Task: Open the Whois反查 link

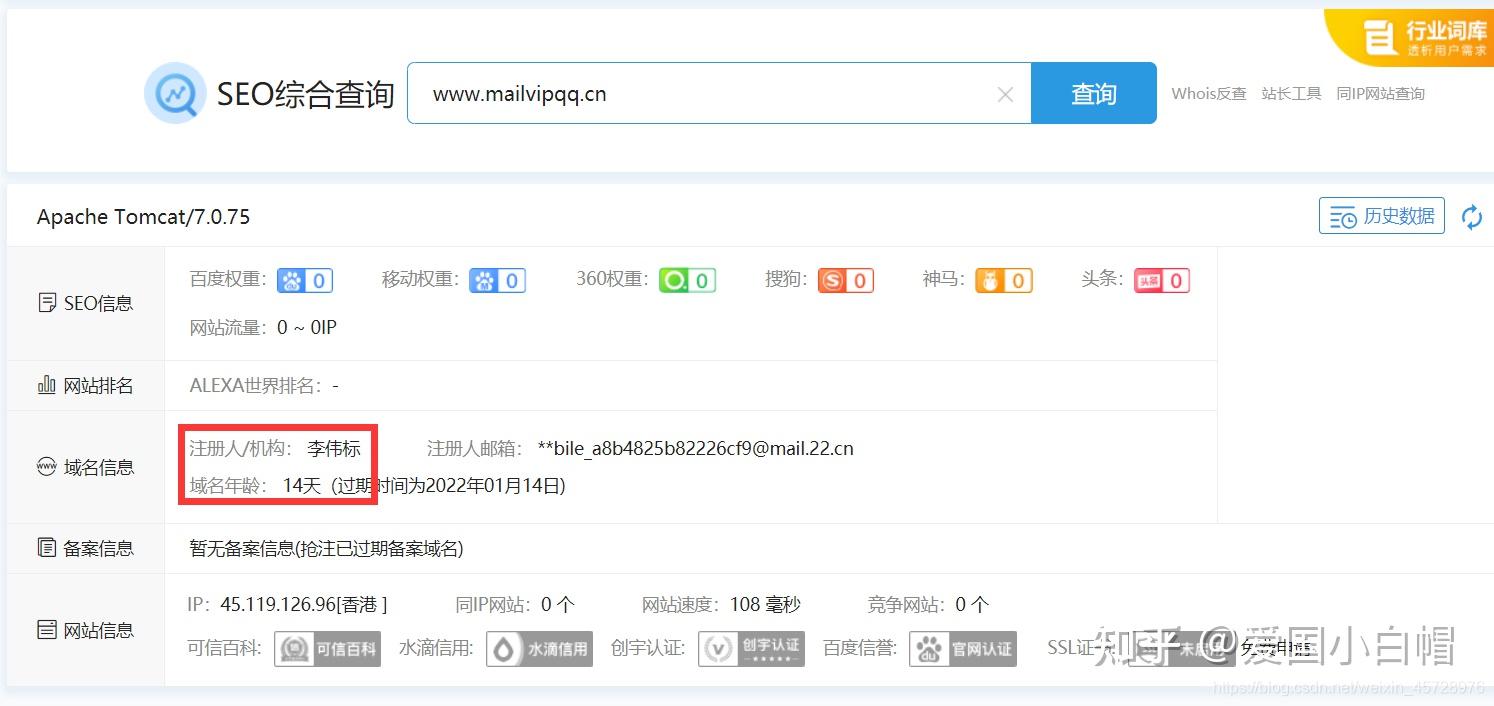Action: click(x=1209, y=93)
